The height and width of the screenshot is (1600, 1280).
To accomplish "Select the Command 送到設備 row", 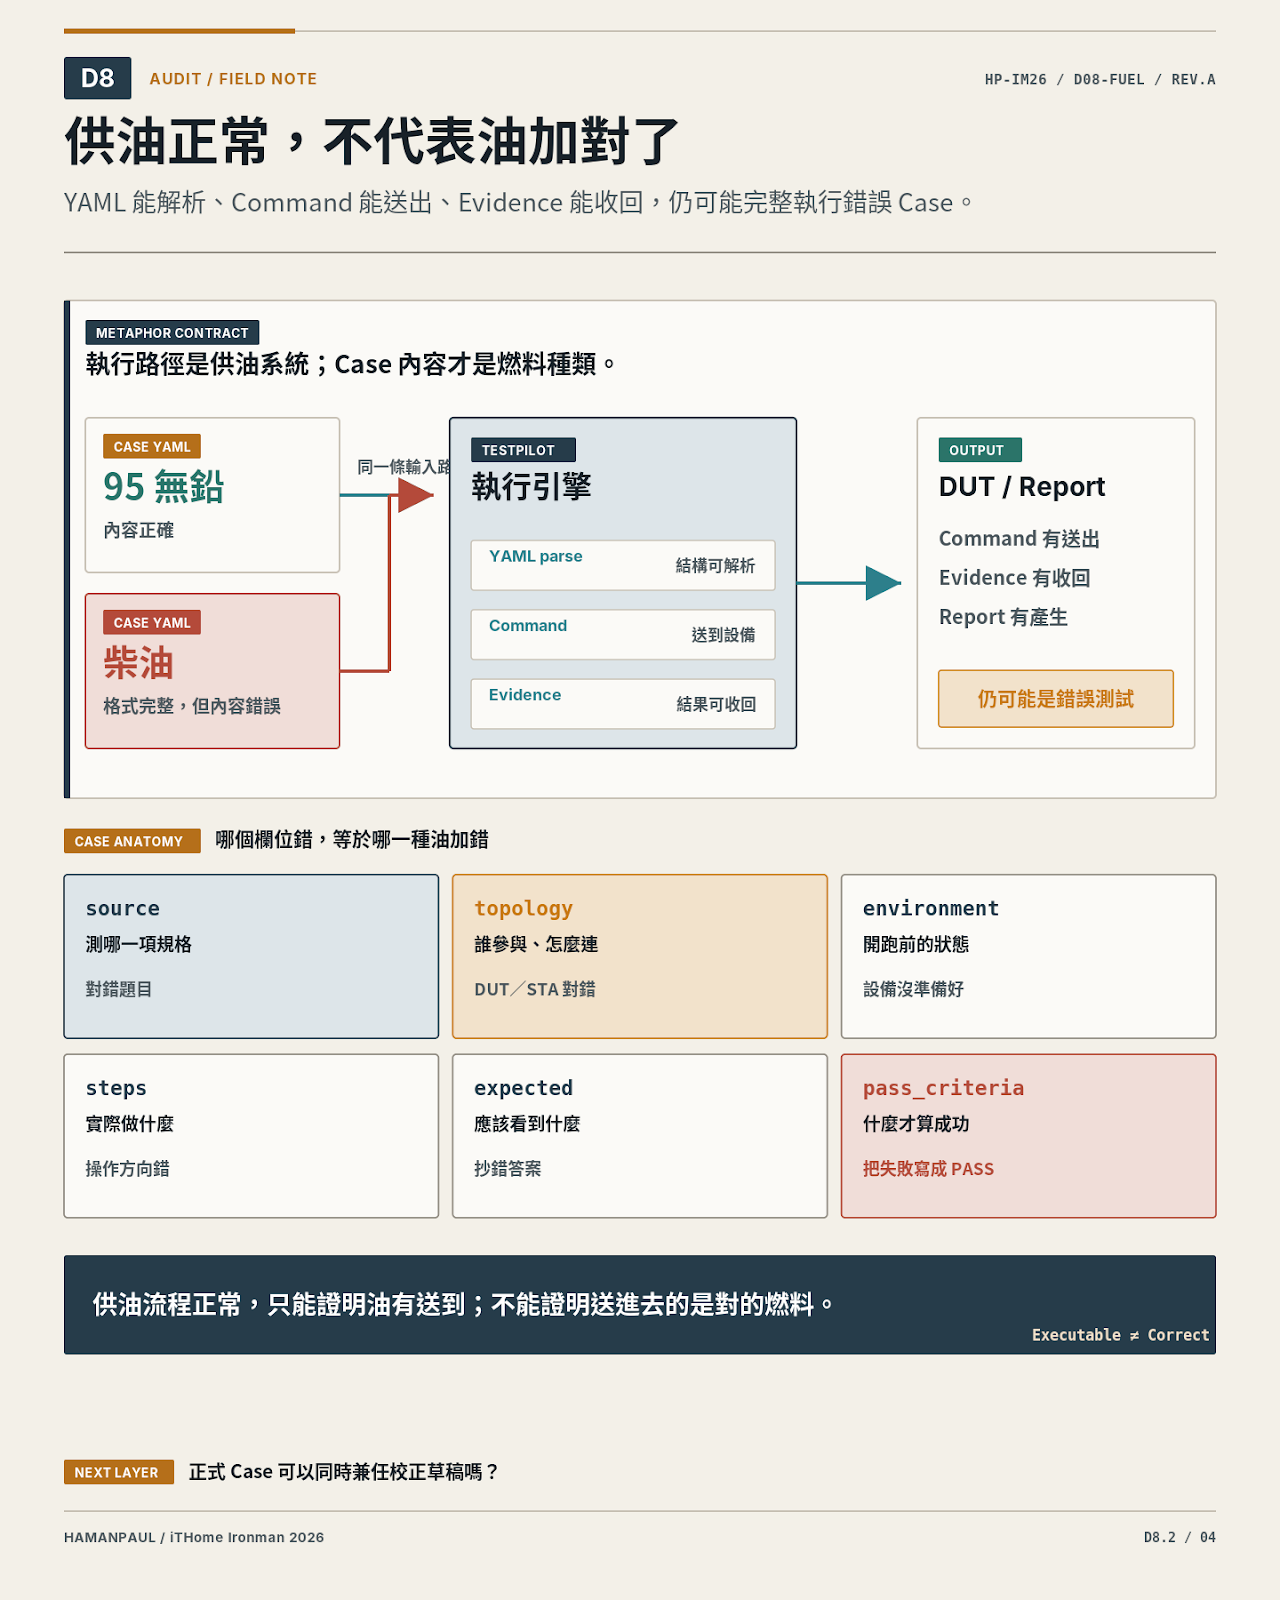I will 623,634.
